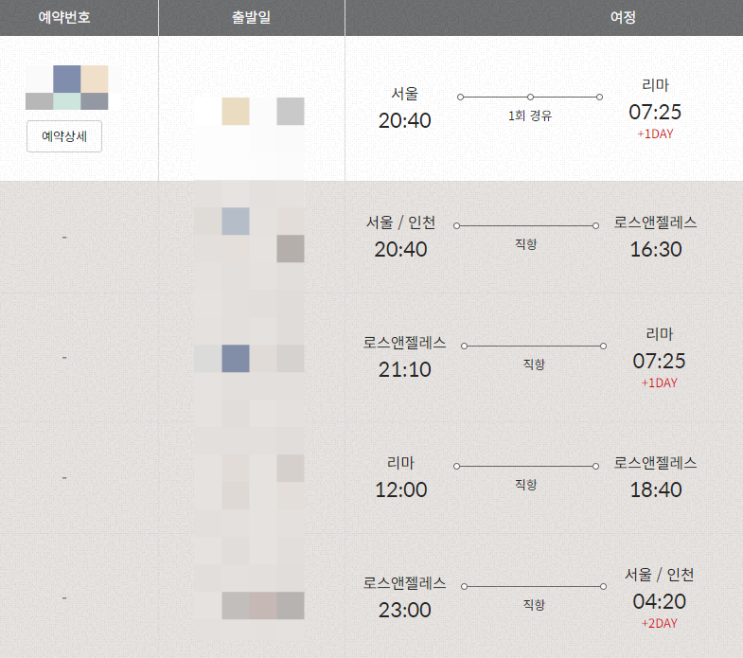Click the +2DAY arrival day indicator
Viewport: 743px width, 658px height.
point(659,624)
